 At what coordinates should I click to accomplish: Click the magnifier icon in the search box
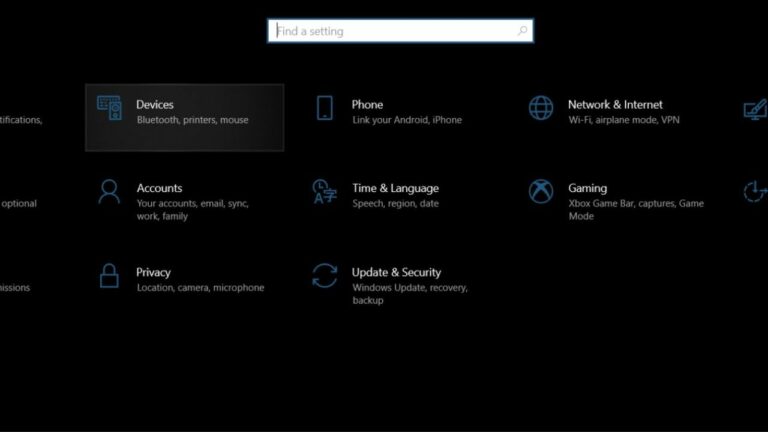click(521, 31)
